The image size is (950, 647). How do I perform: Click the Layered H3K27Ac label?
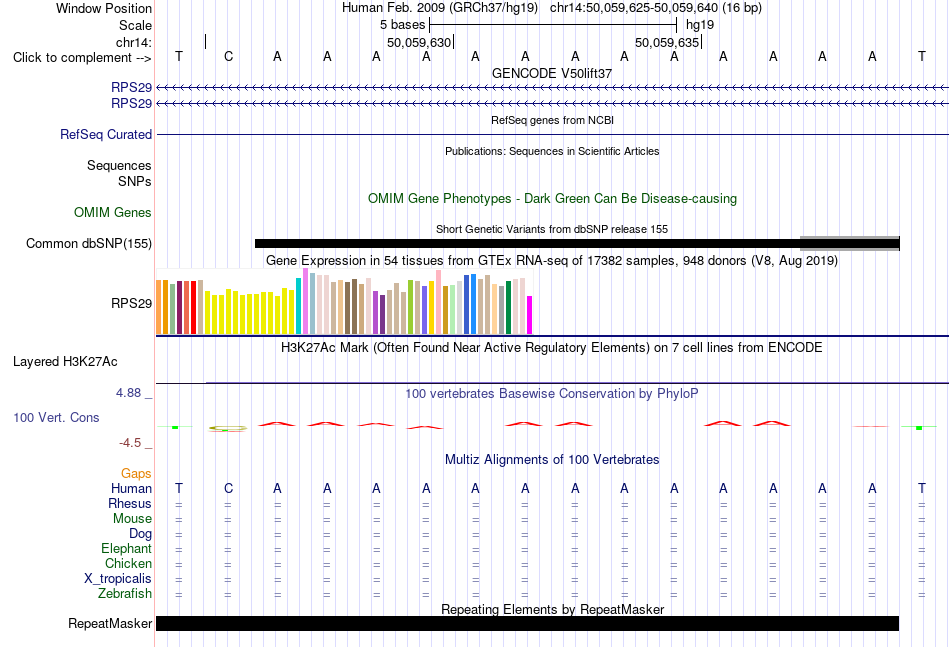tap(65, 362)
